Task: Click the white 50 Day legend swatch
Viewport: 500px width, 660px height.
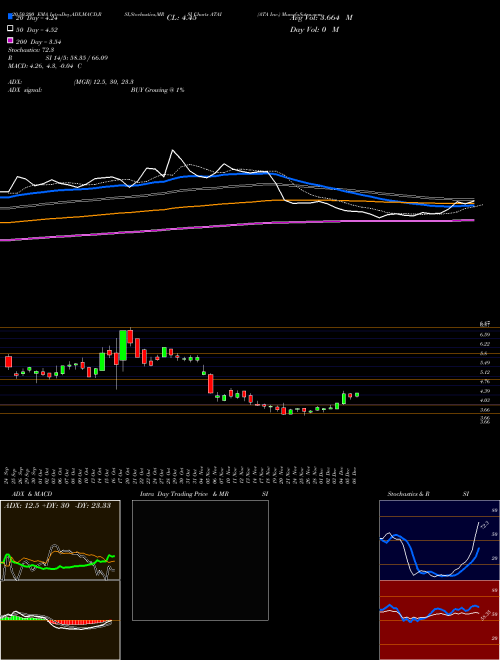Action: pyautogui.click(x=10, y=29)
